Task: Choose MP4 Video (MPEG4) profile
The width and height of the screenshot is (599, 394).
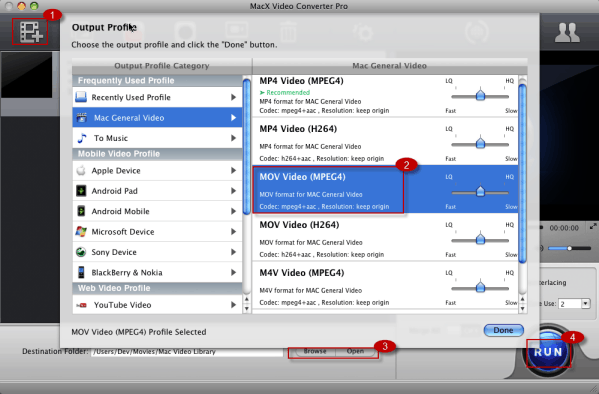Action: [385, 96]
